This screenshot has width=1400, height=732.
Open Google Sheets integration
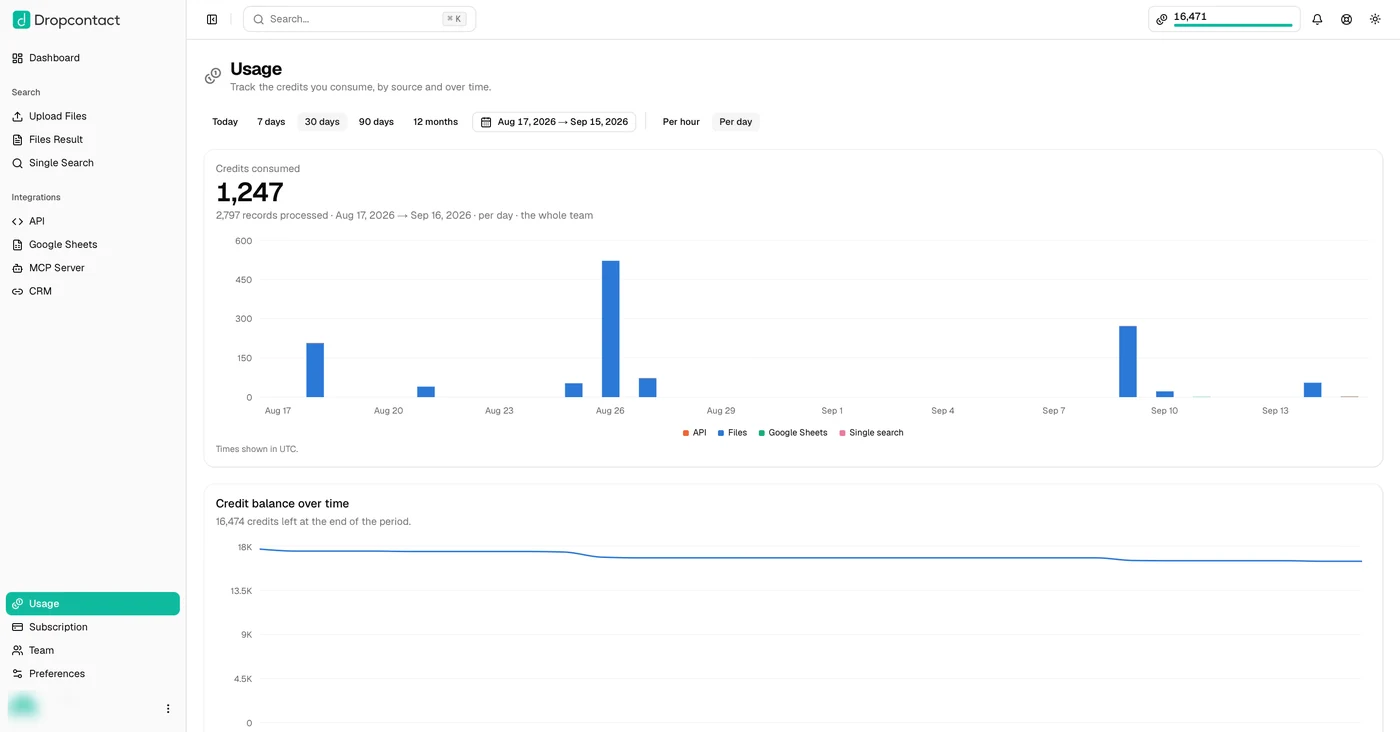pyautogui.click(x=93, y=244)
